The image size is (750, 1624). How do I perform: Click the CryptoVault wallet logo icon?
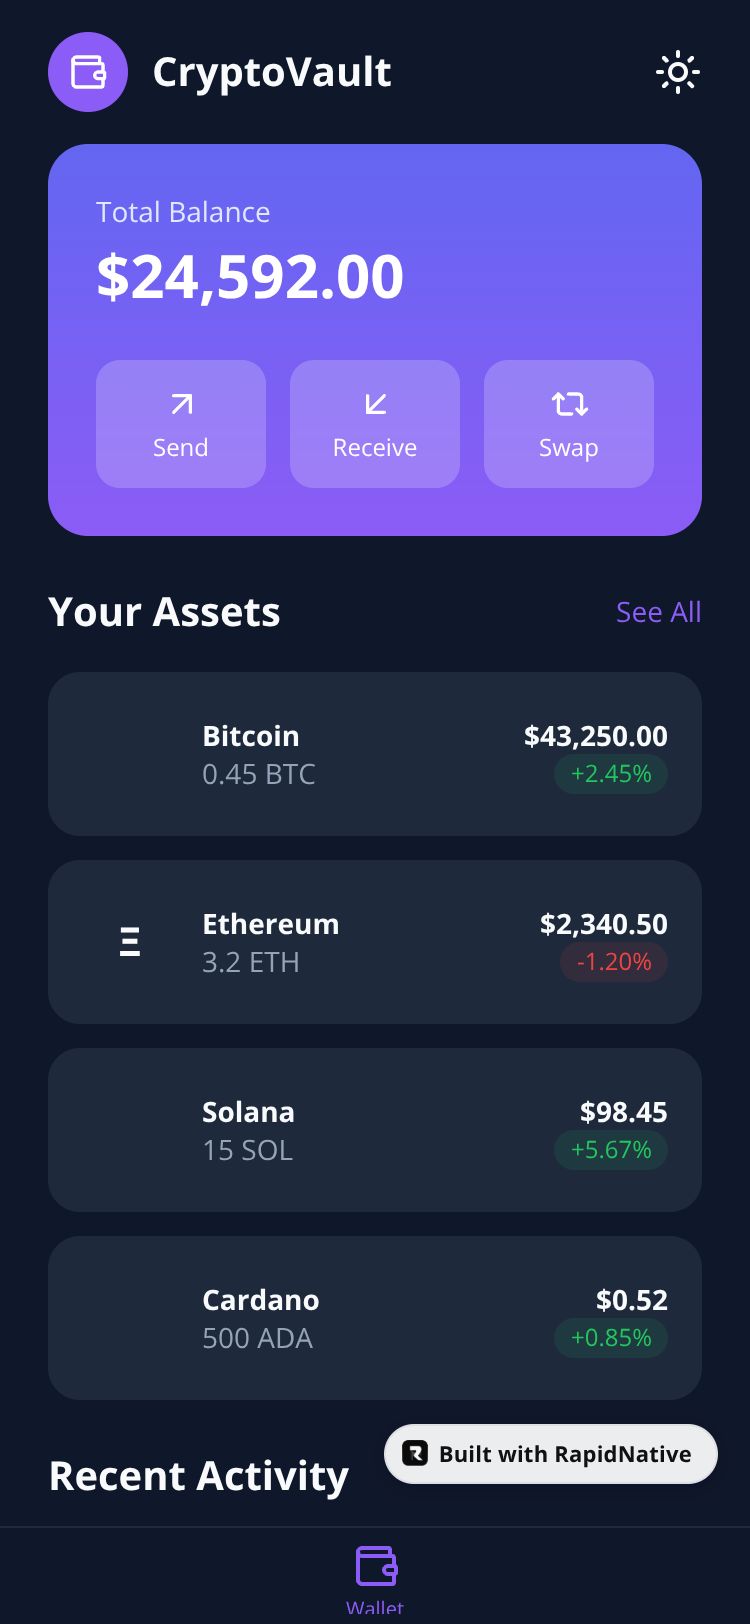point(88,72)
